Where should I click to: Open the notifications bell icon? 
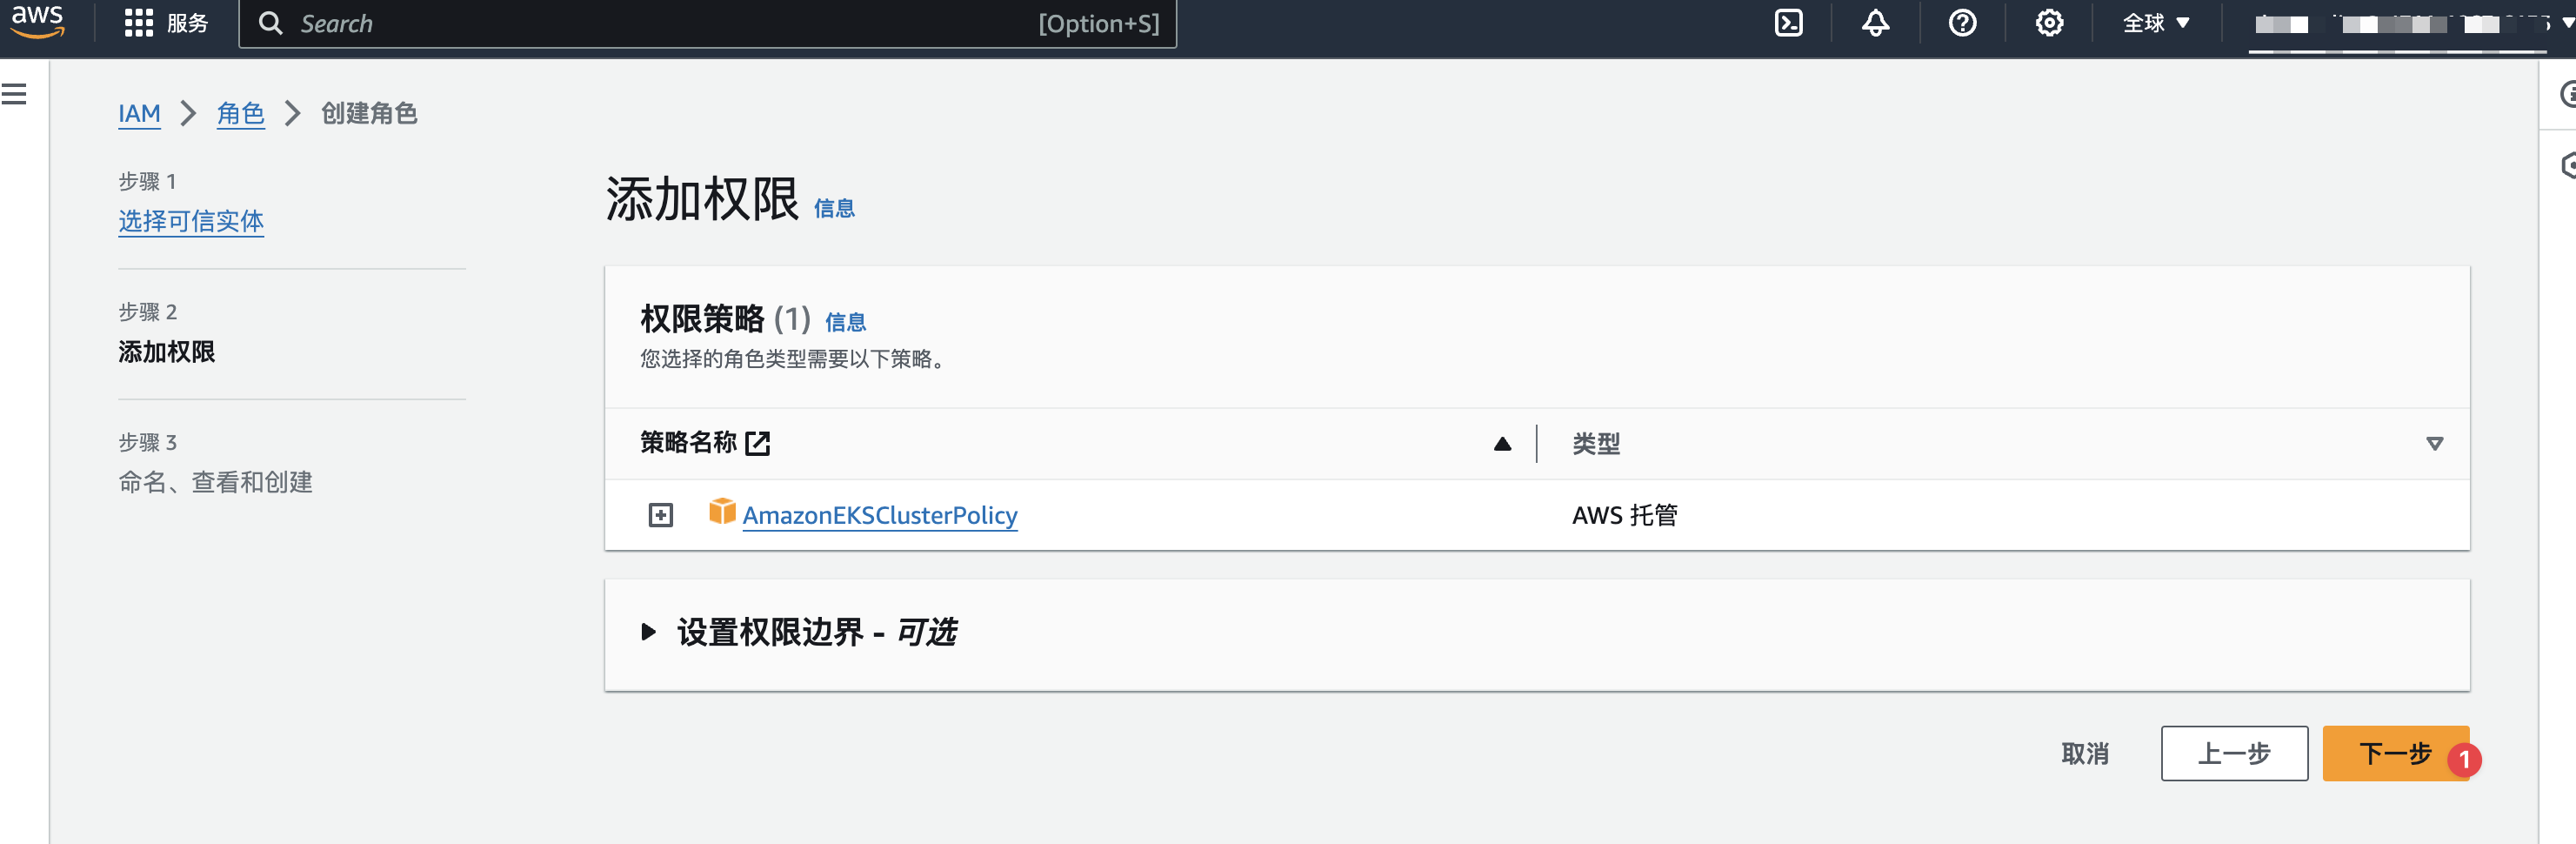coord(1875,23)
